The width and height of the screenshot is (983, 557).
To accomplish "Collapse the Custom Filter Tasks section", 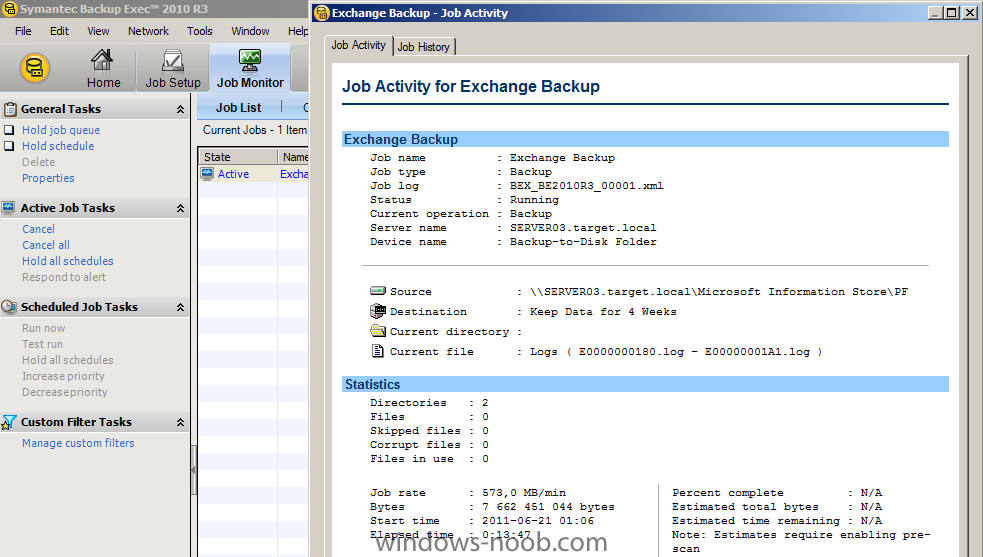I will [181, 422].
